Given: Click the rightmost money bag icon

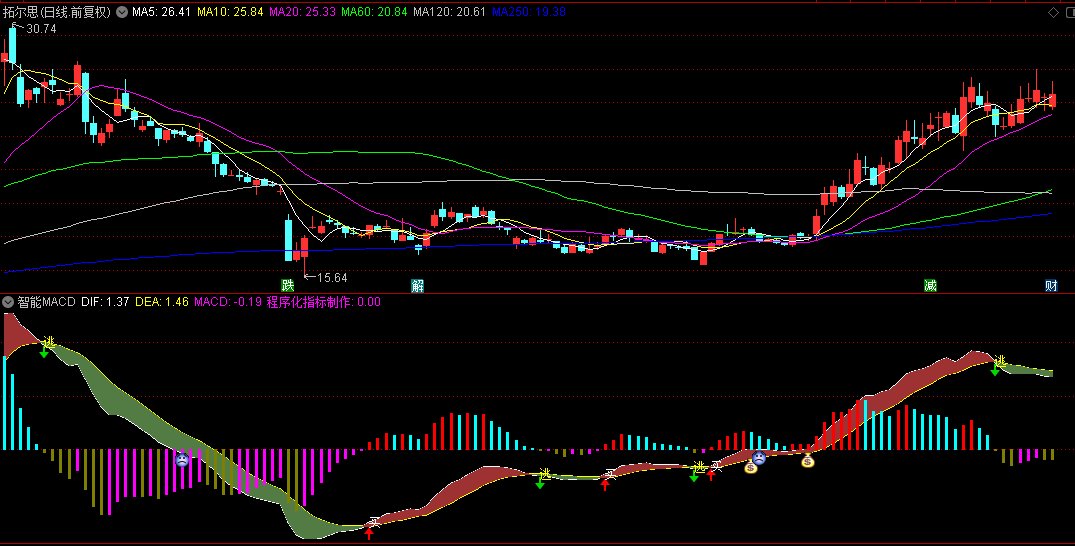Looking at the screenshot, I should (808, 460).
